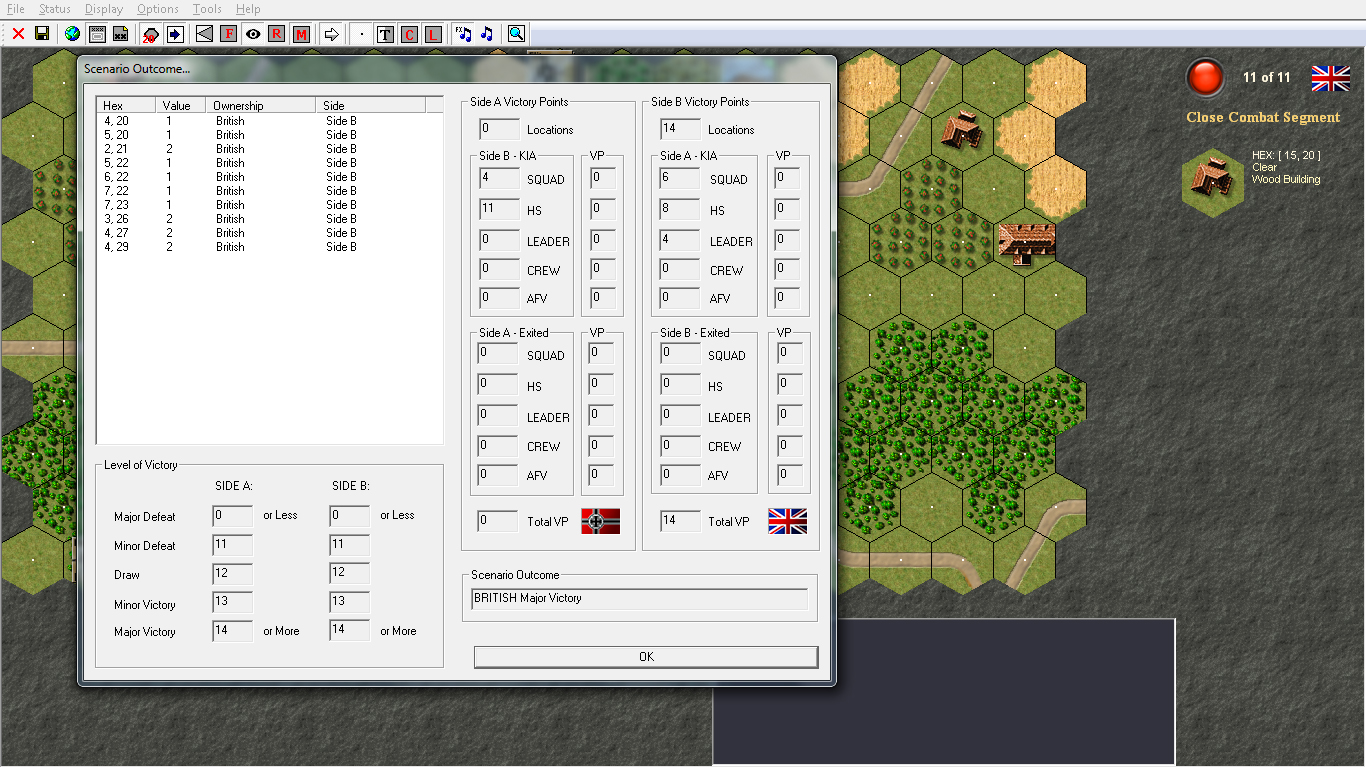
Task: Click the Side A Locations points field
Action: click(499, 129)
